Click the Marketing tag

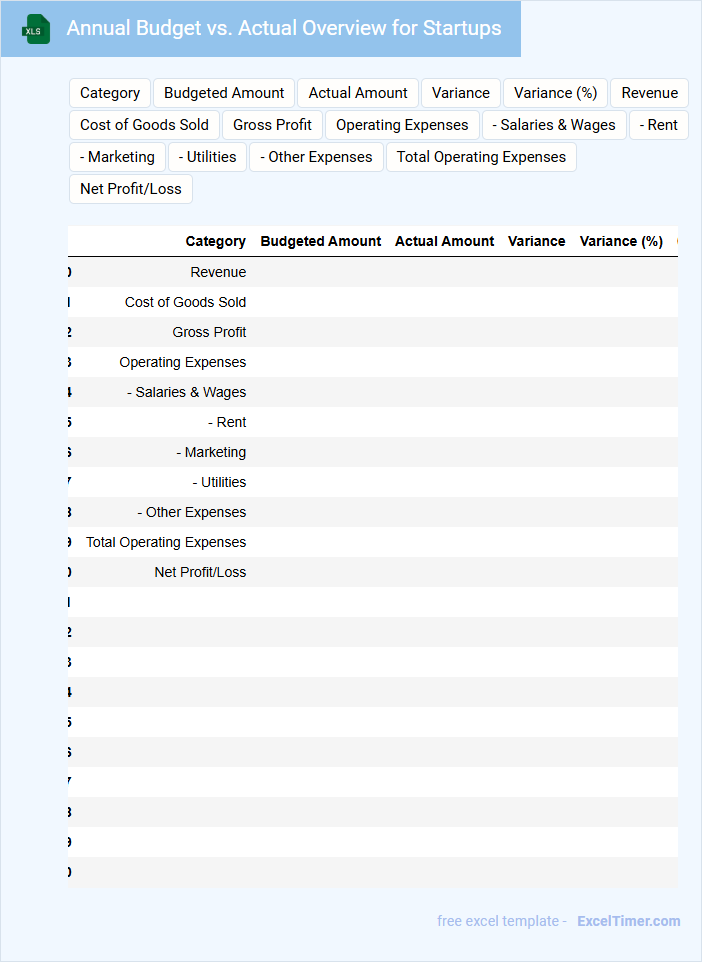point(117,157)
